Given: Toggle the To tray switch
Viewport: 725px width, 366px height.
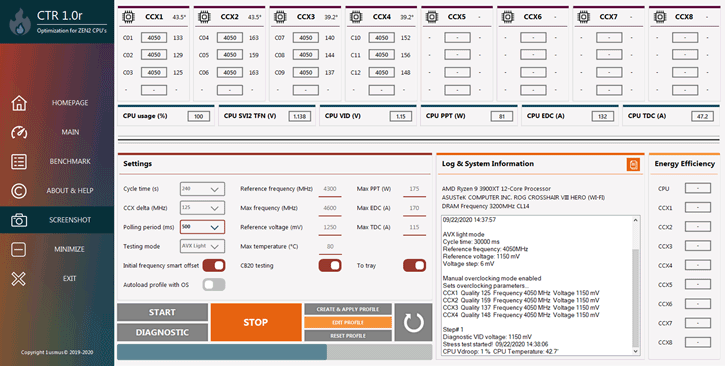Looking at the screenshot, I should [x=414, y=265].
